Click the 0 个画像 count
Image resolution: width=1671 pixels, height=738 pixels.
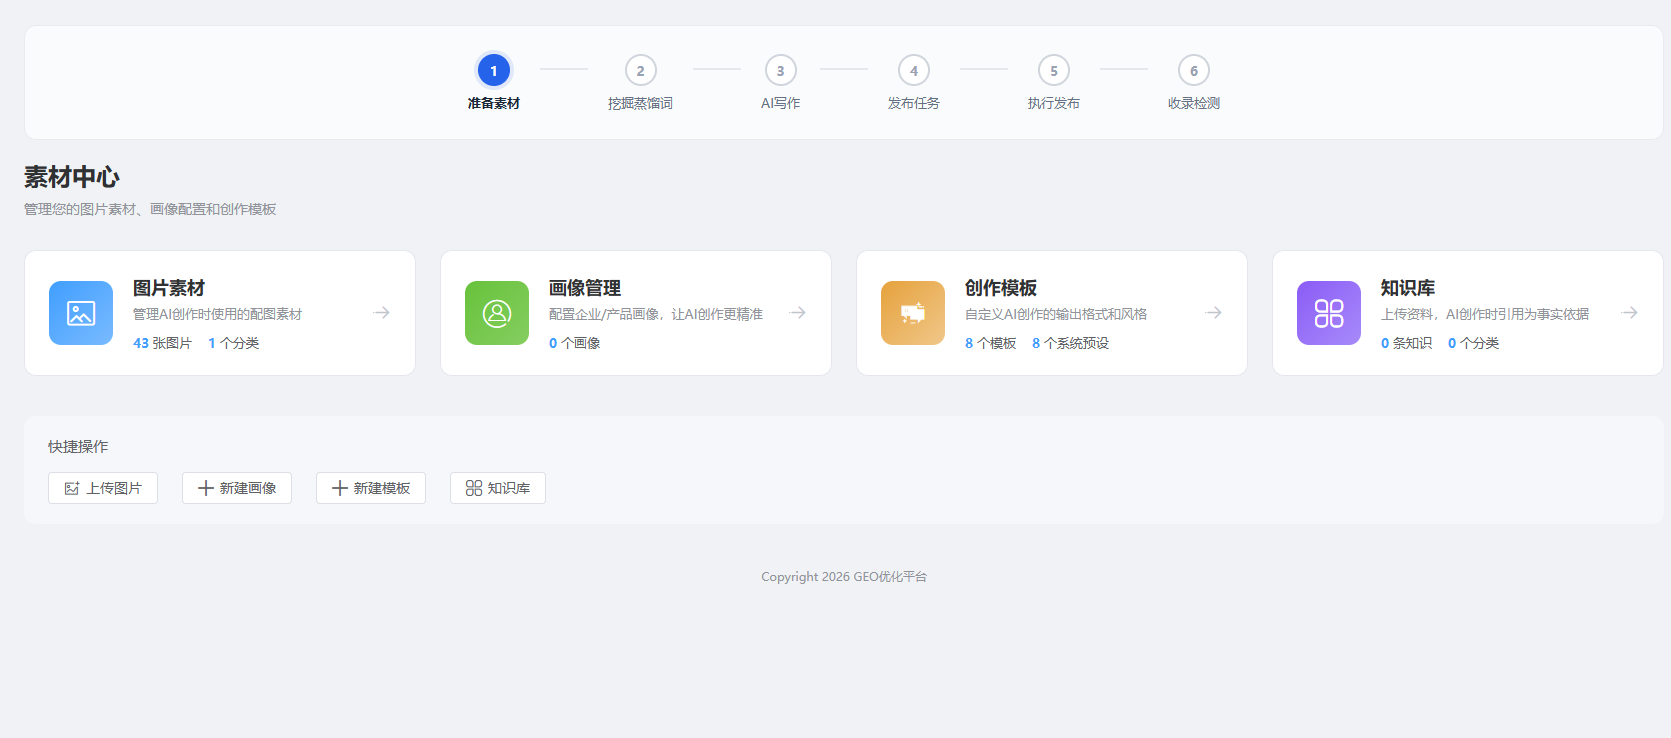coord(575,343)
